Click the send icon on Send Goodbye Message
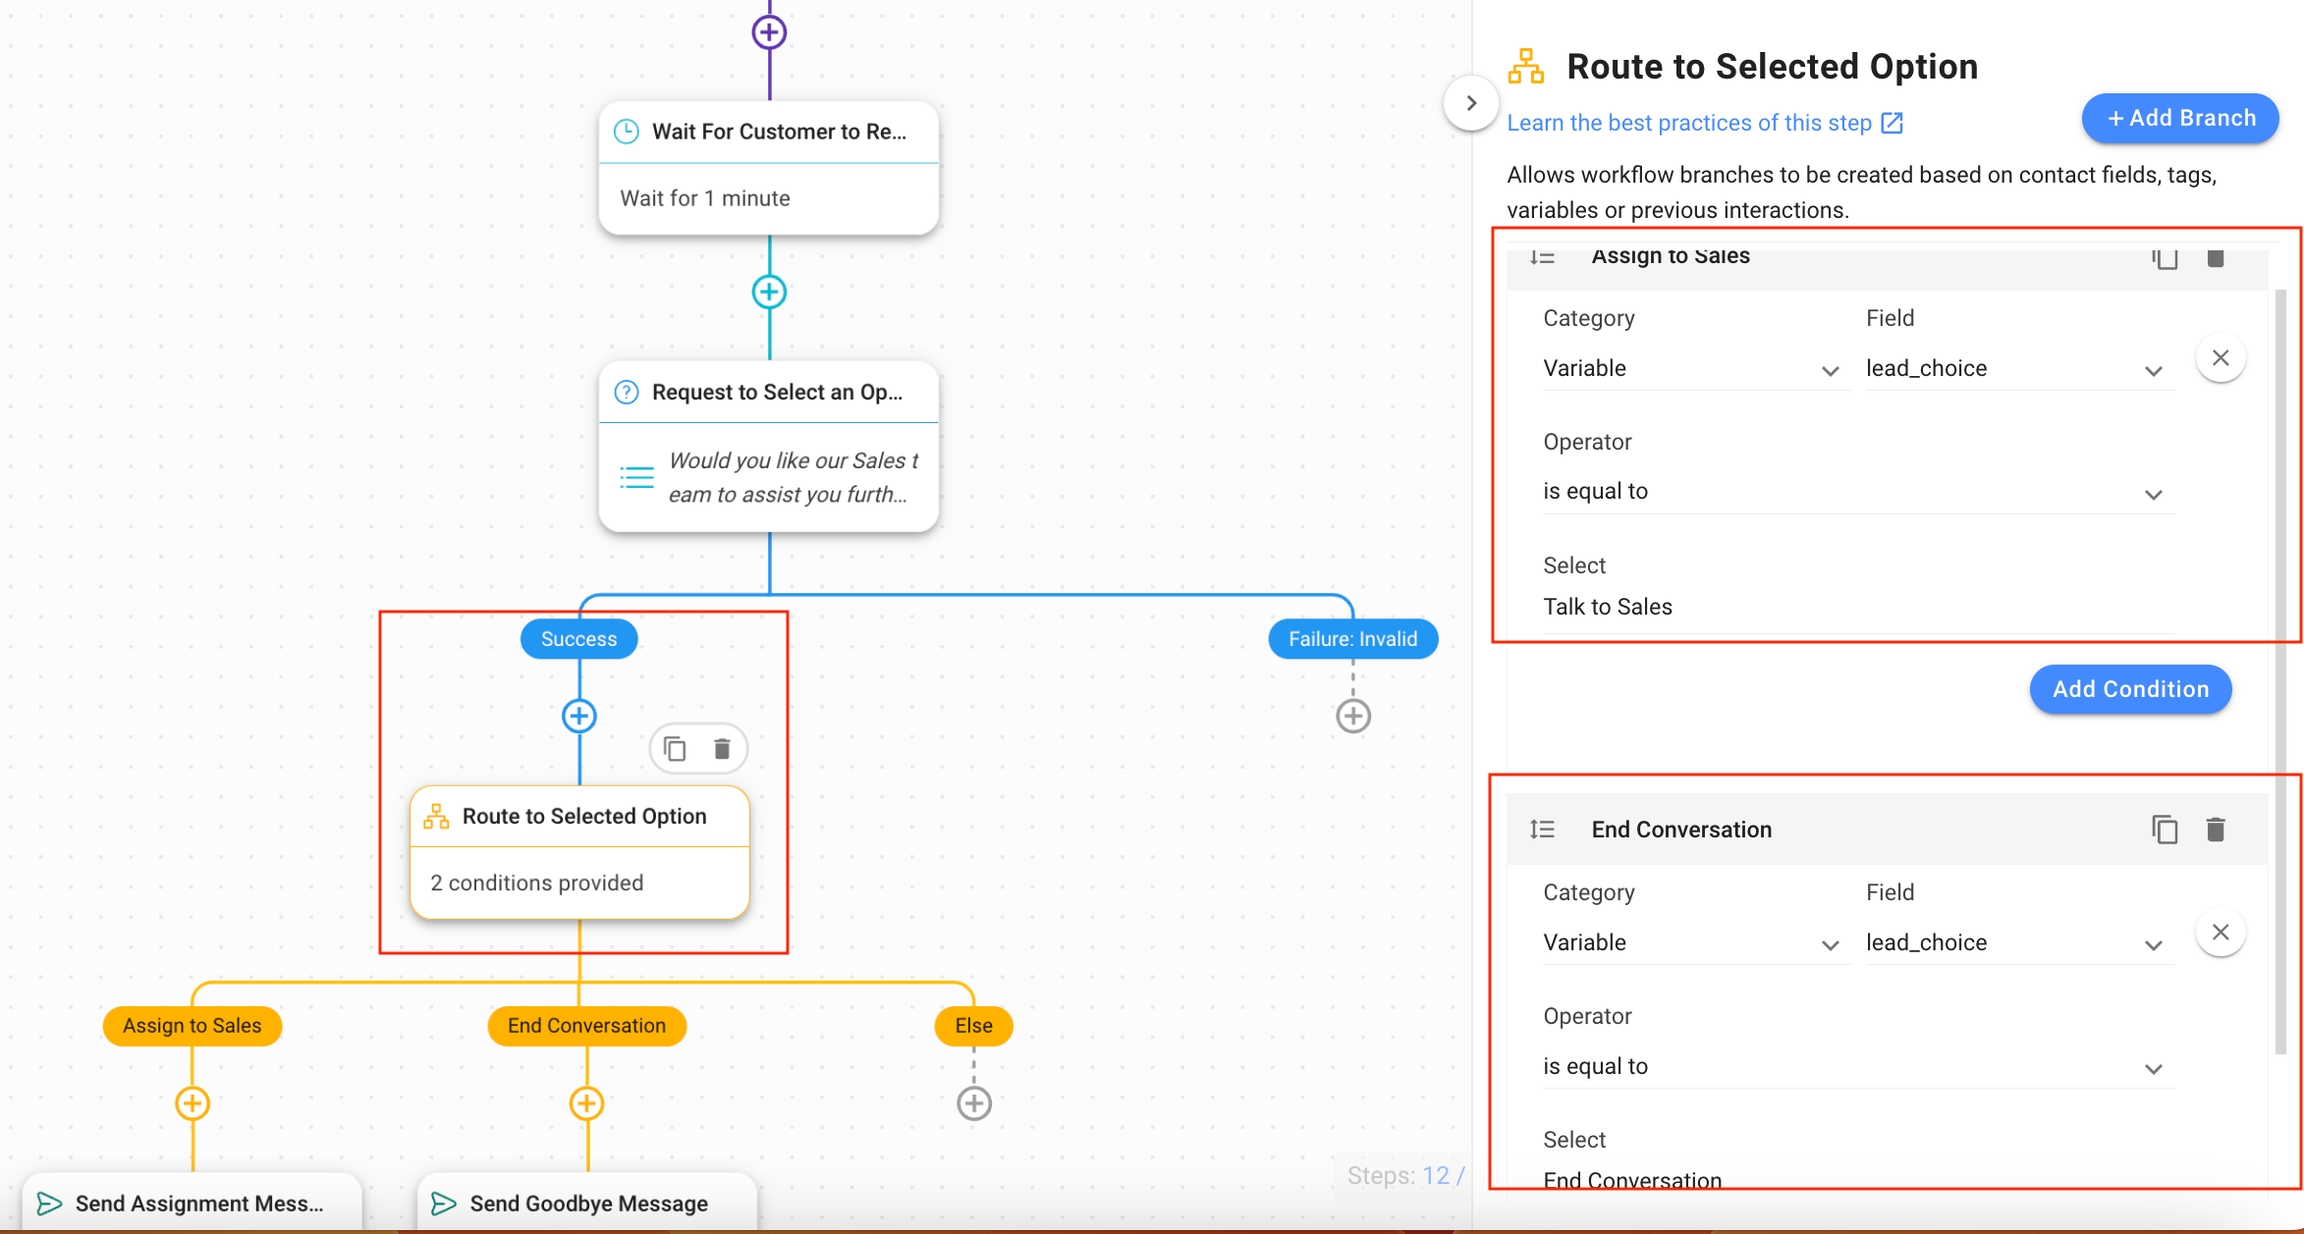 point(443,1203)
